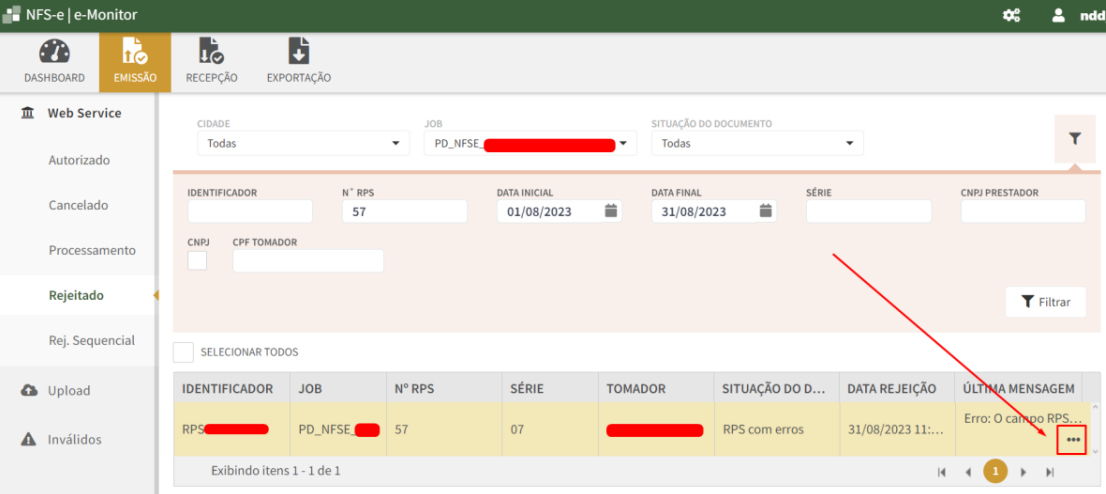Screen dimensions: 1106x494
Task: Click the settings gears icon
Action: click(1011, 16)
